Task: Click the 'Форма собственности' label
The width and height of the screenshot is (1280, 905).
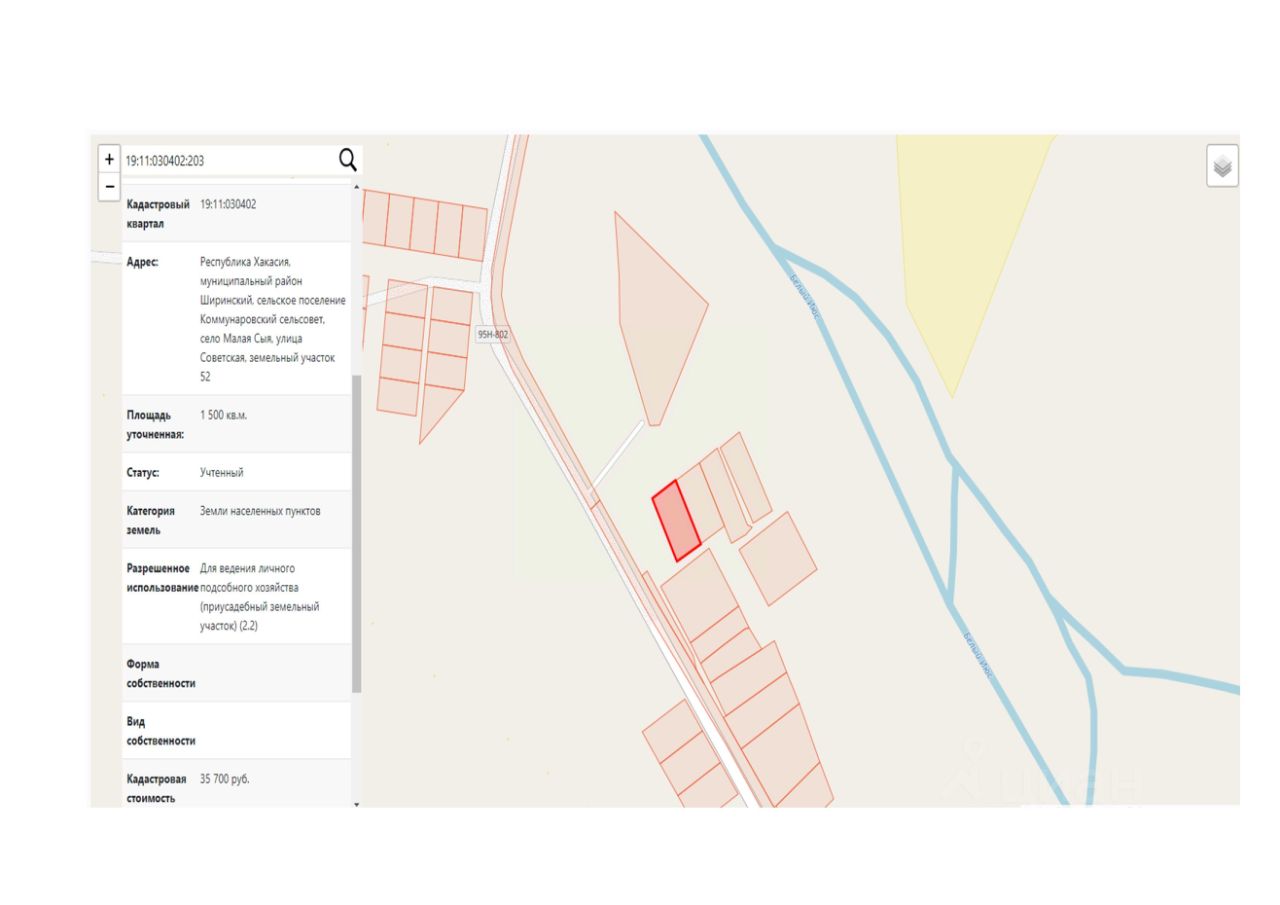Action: (161, 674)
